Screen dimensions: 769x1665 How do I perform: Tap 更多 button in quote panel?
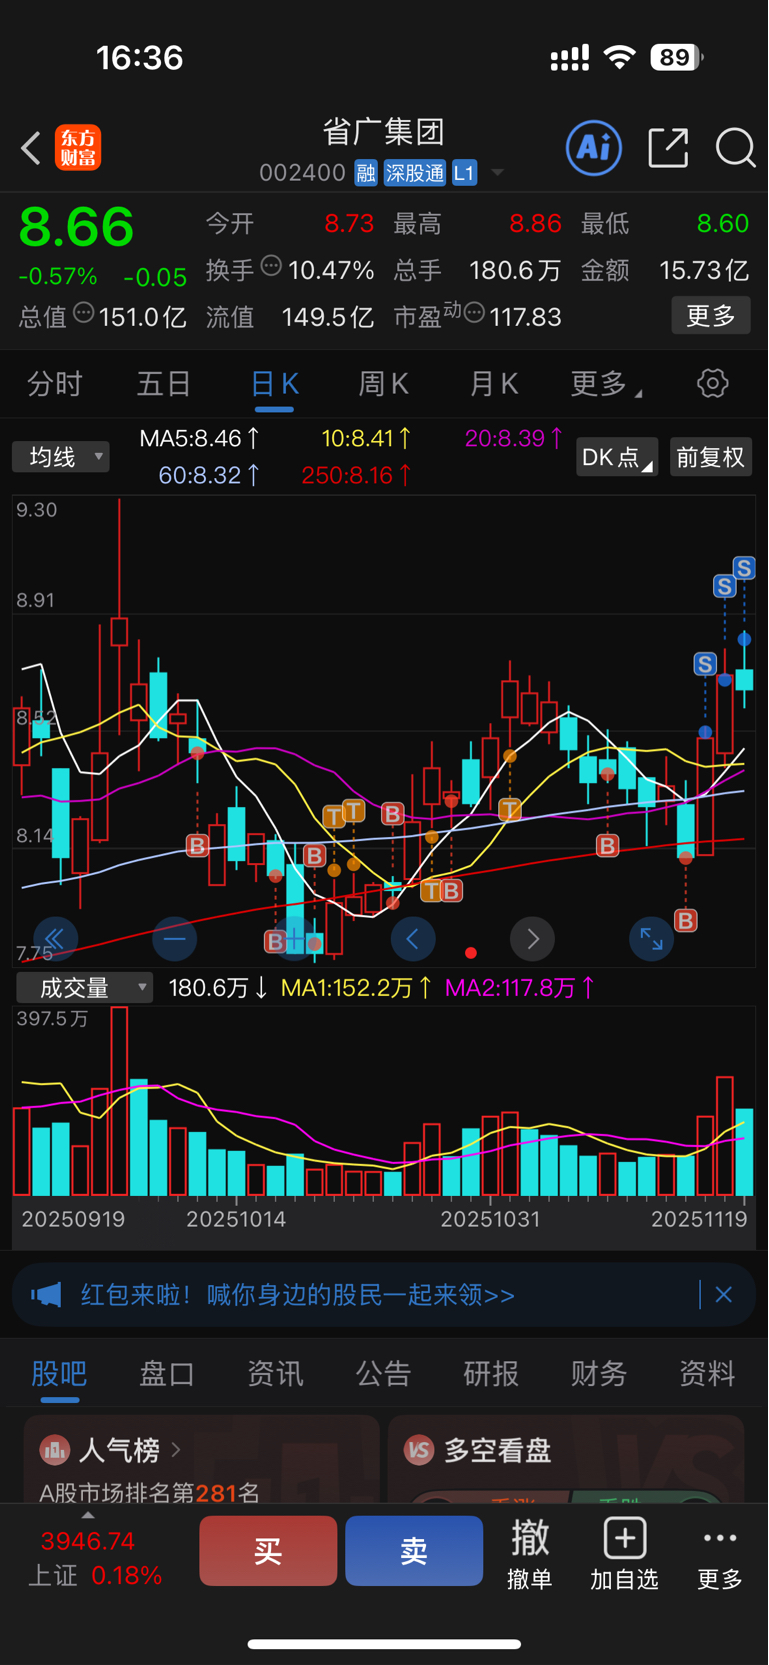tap(711, 316)
